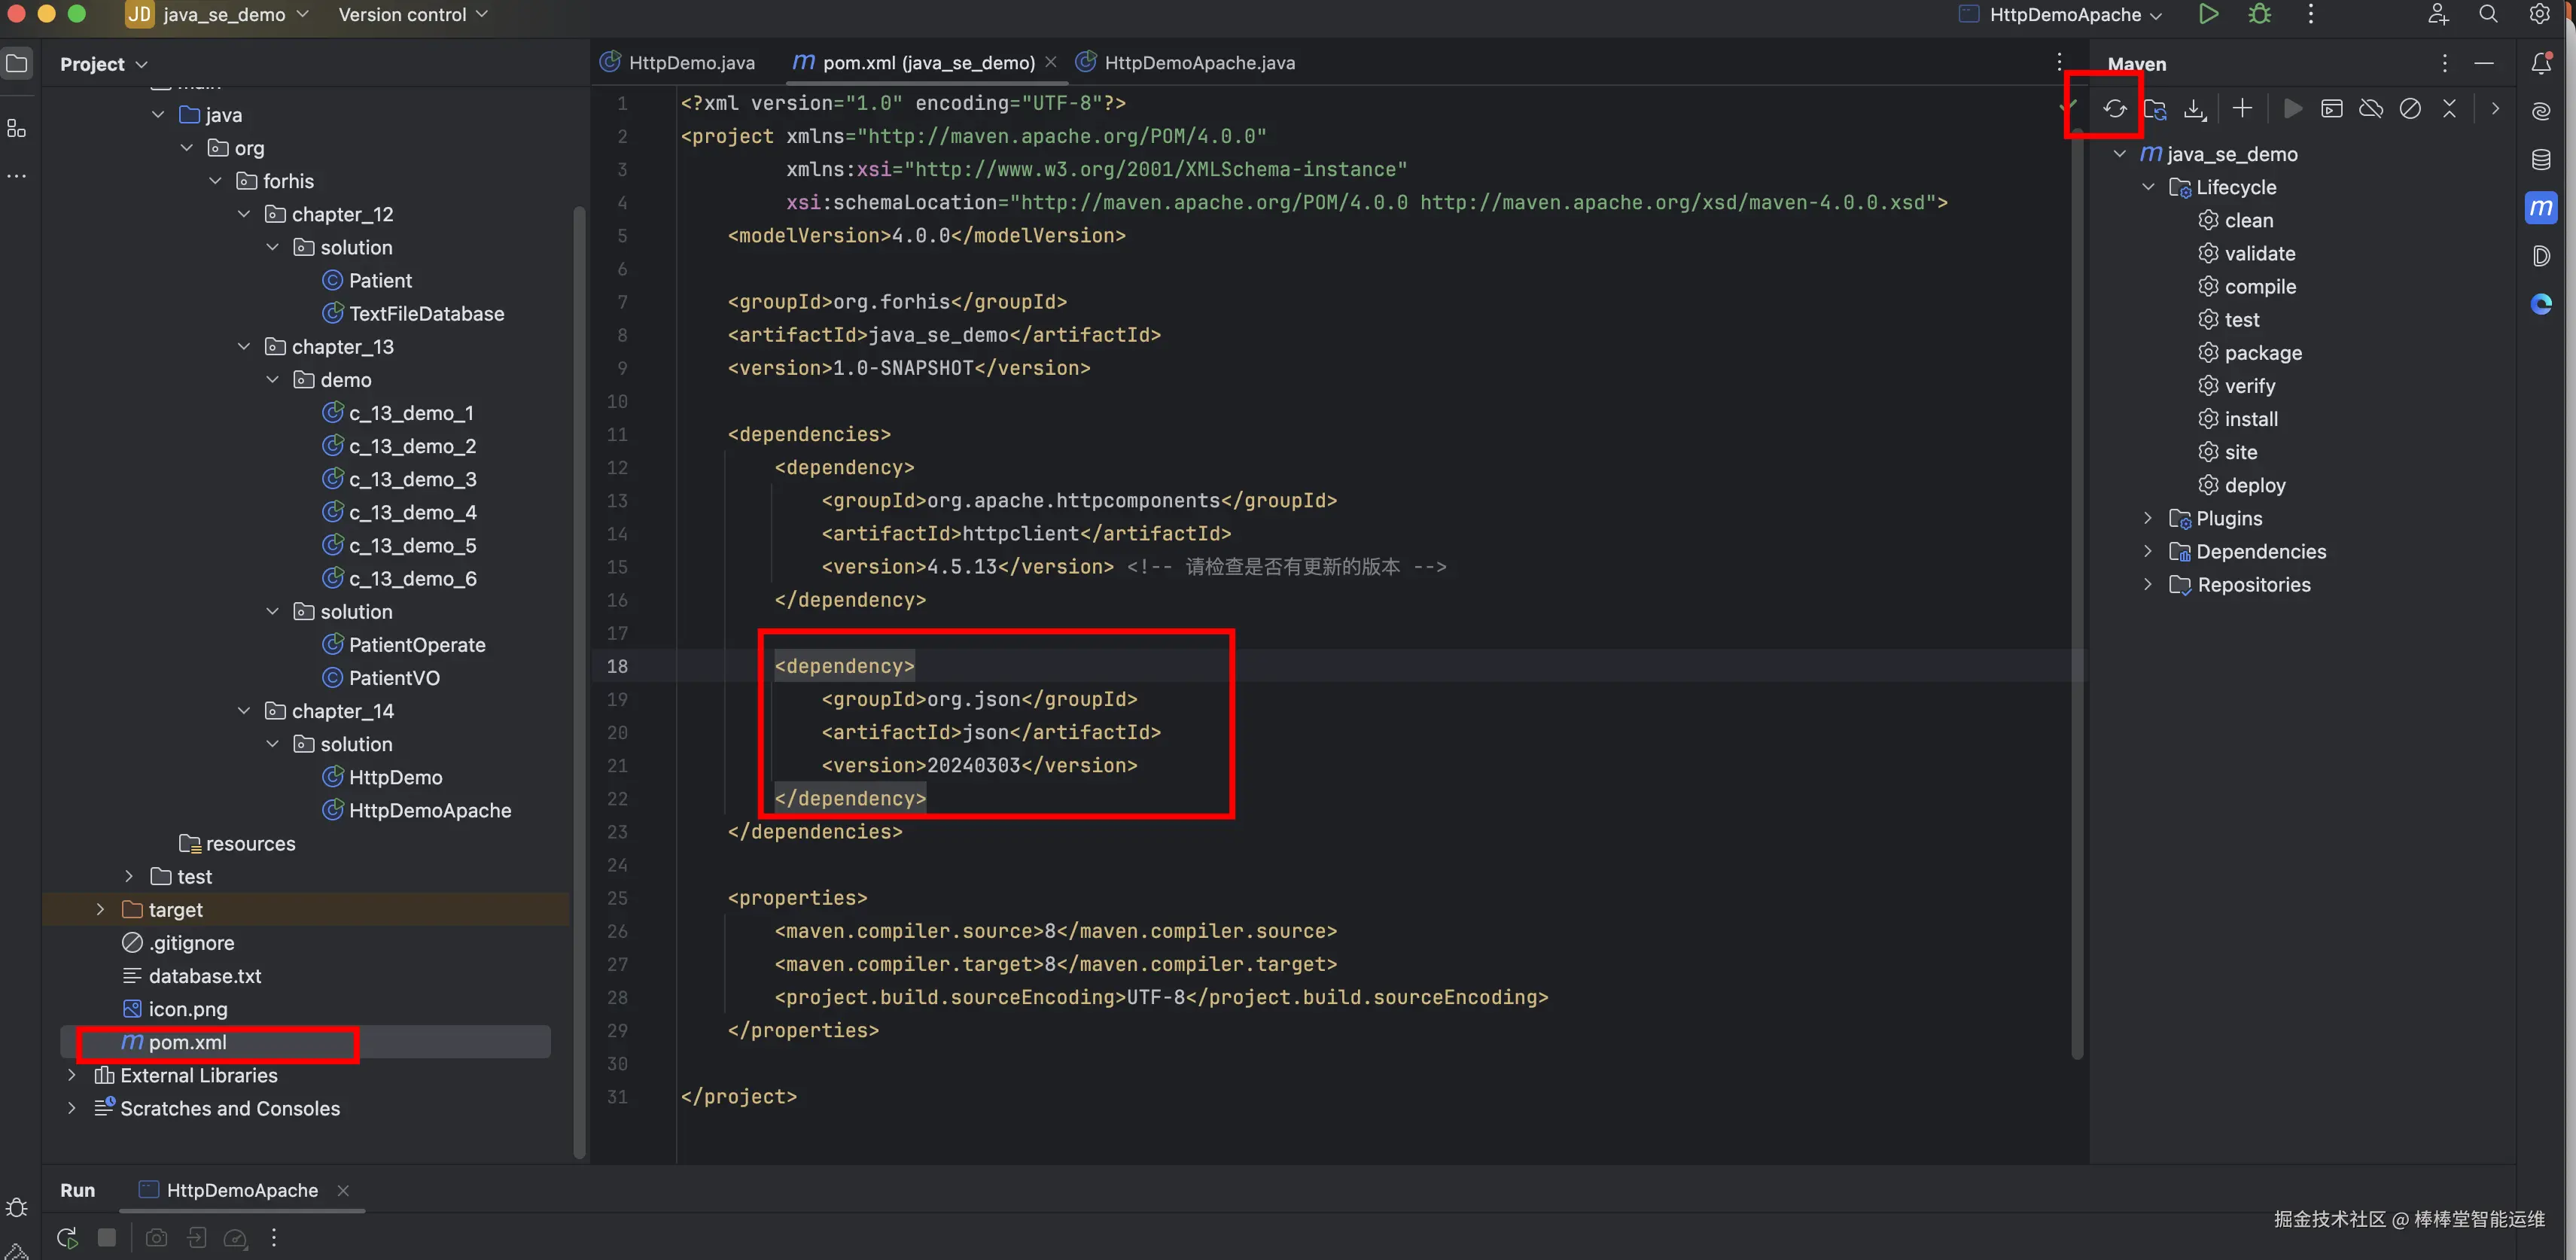Open the Database tool window icon
2576x1260 pixels.
2541,160
